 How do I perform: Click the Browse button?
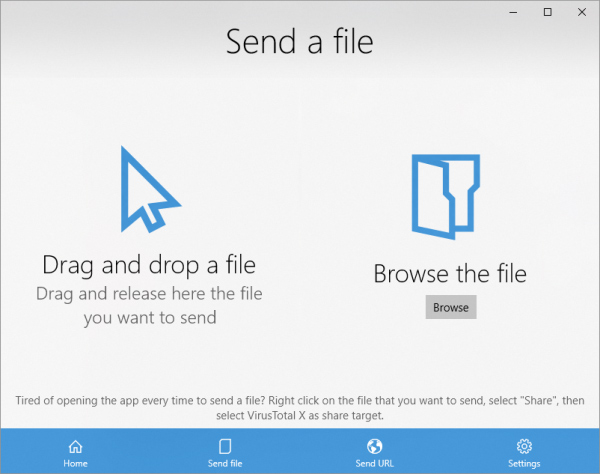[x=451, y=307]
